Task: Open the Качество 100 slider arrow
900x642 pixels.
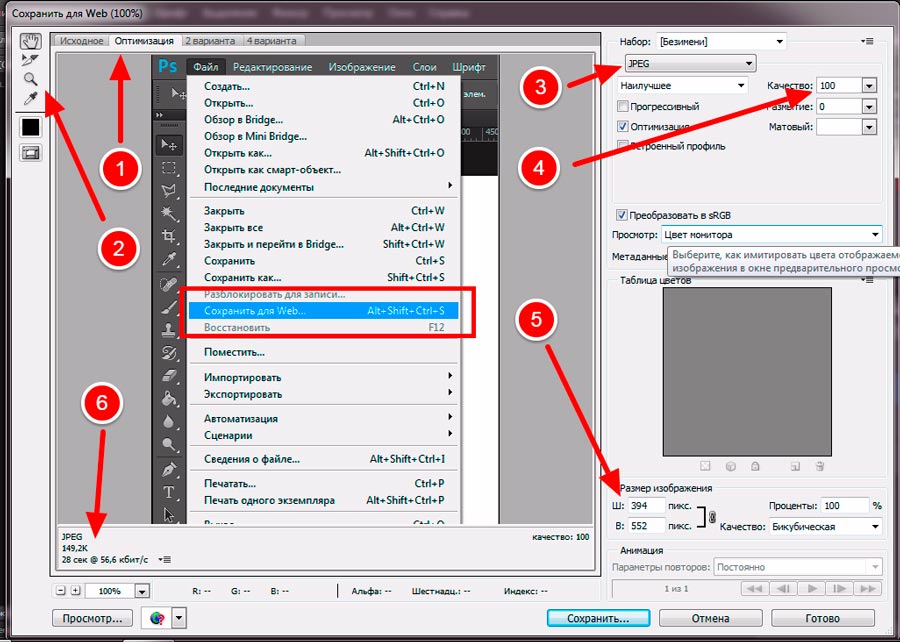Action: [x=869, y=85]
